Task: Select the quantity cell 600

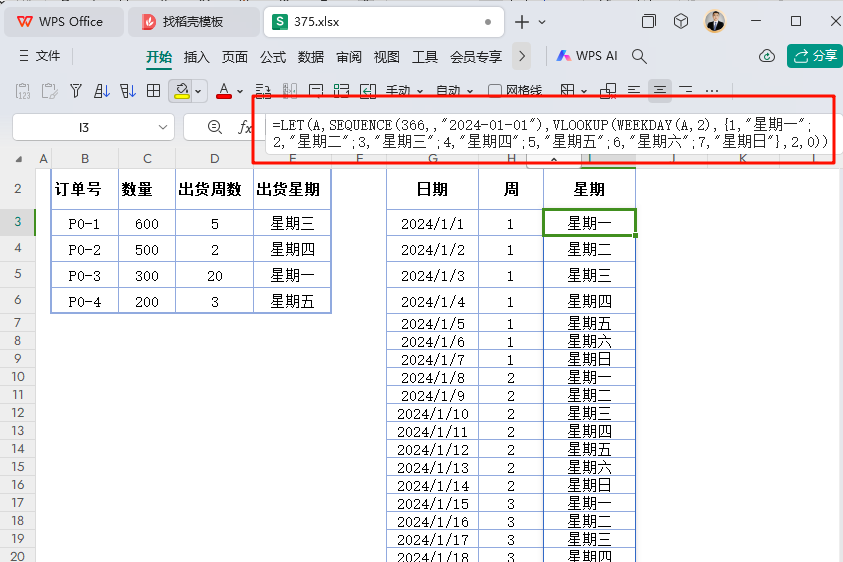Action: tap(147, 224)
